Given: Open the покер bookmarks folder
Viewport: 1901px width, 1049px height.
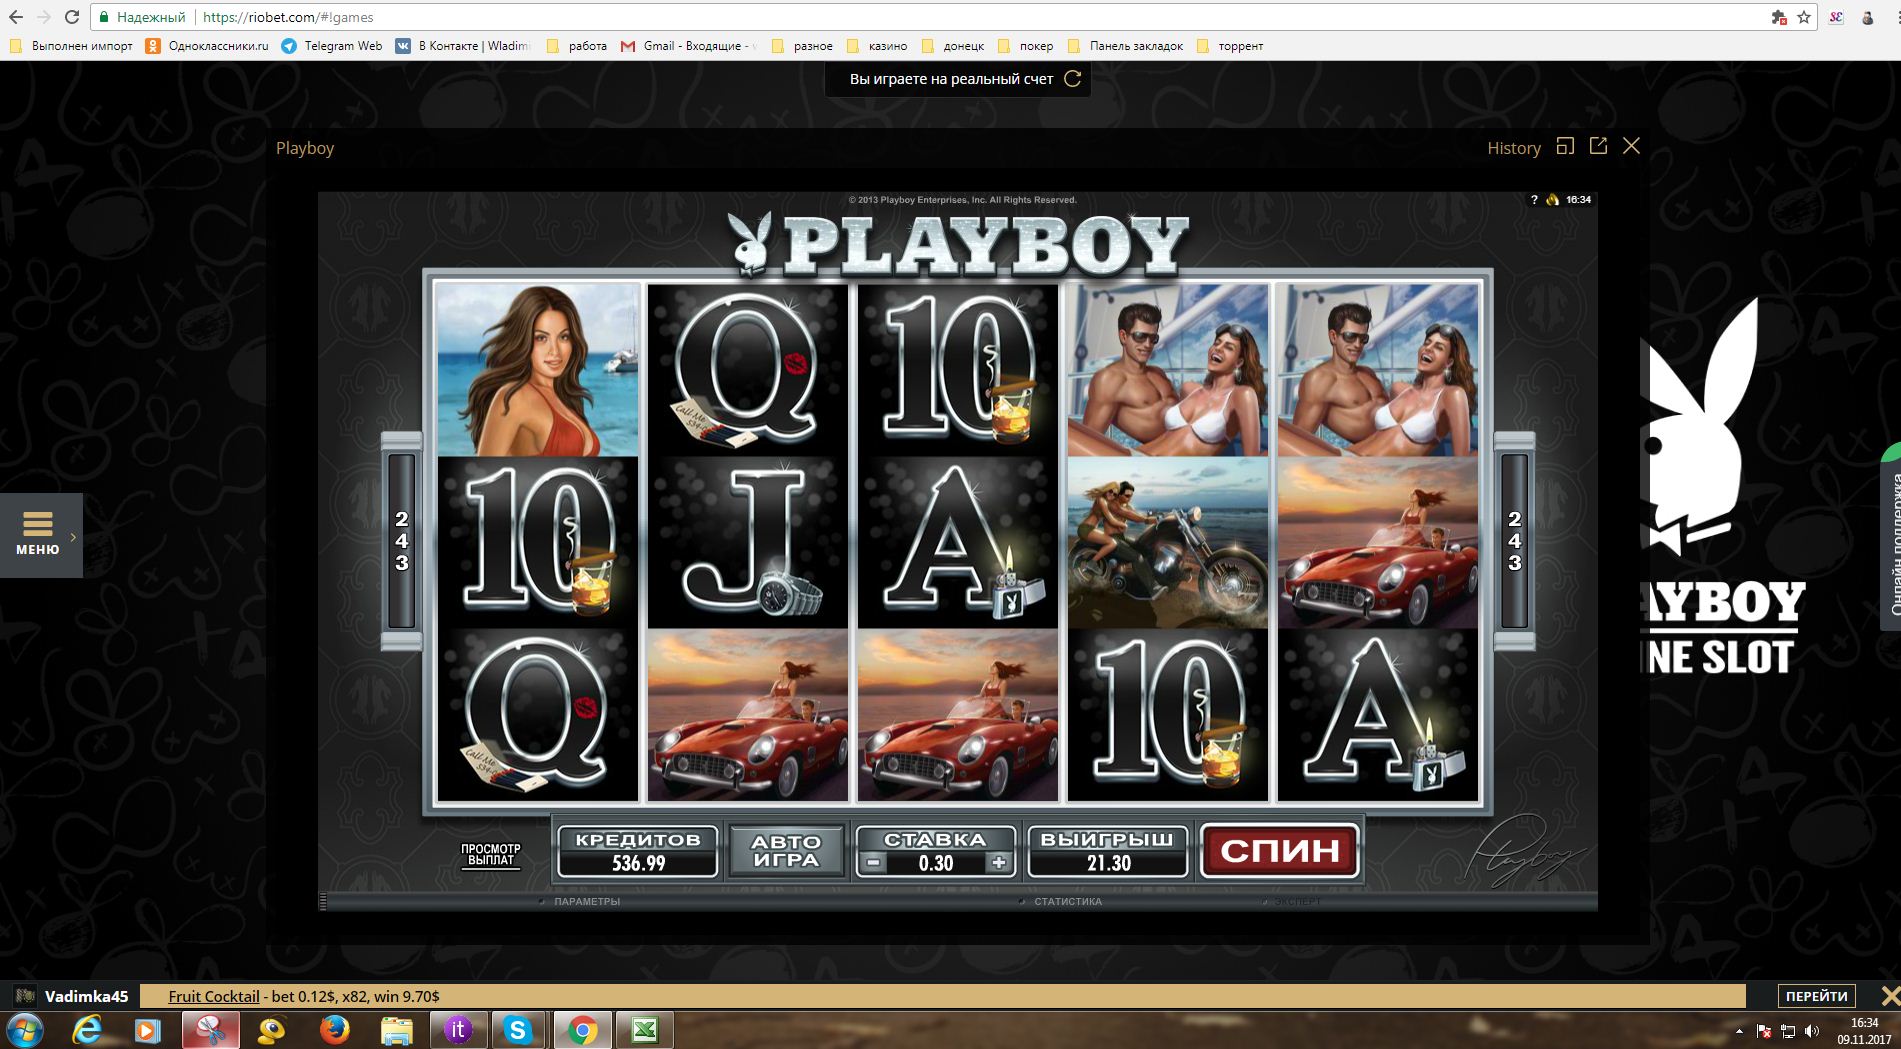Looking at the screenshot, I should [1026, 46].
